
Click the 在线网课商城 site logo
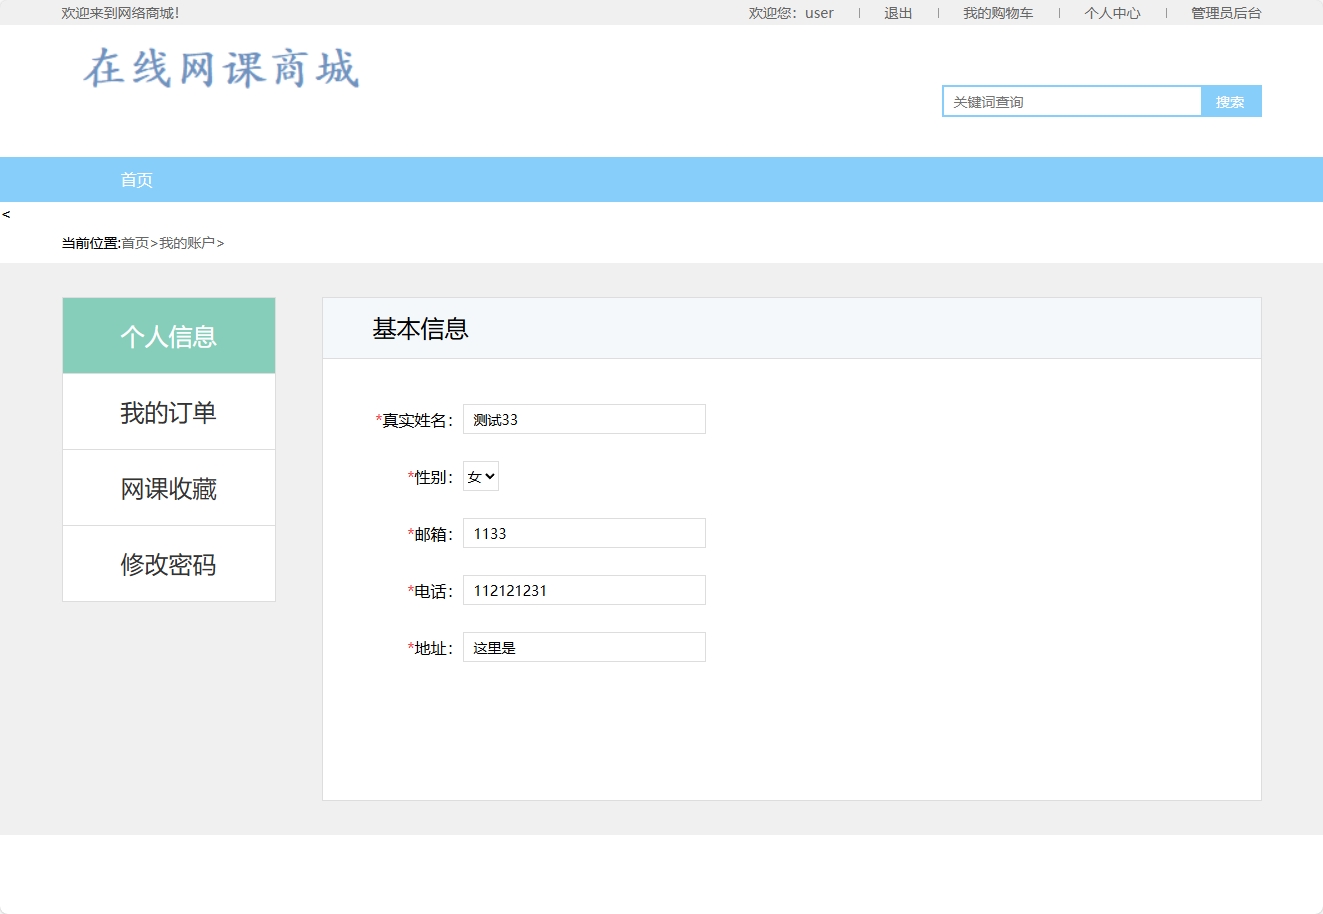tap(222, 68)
